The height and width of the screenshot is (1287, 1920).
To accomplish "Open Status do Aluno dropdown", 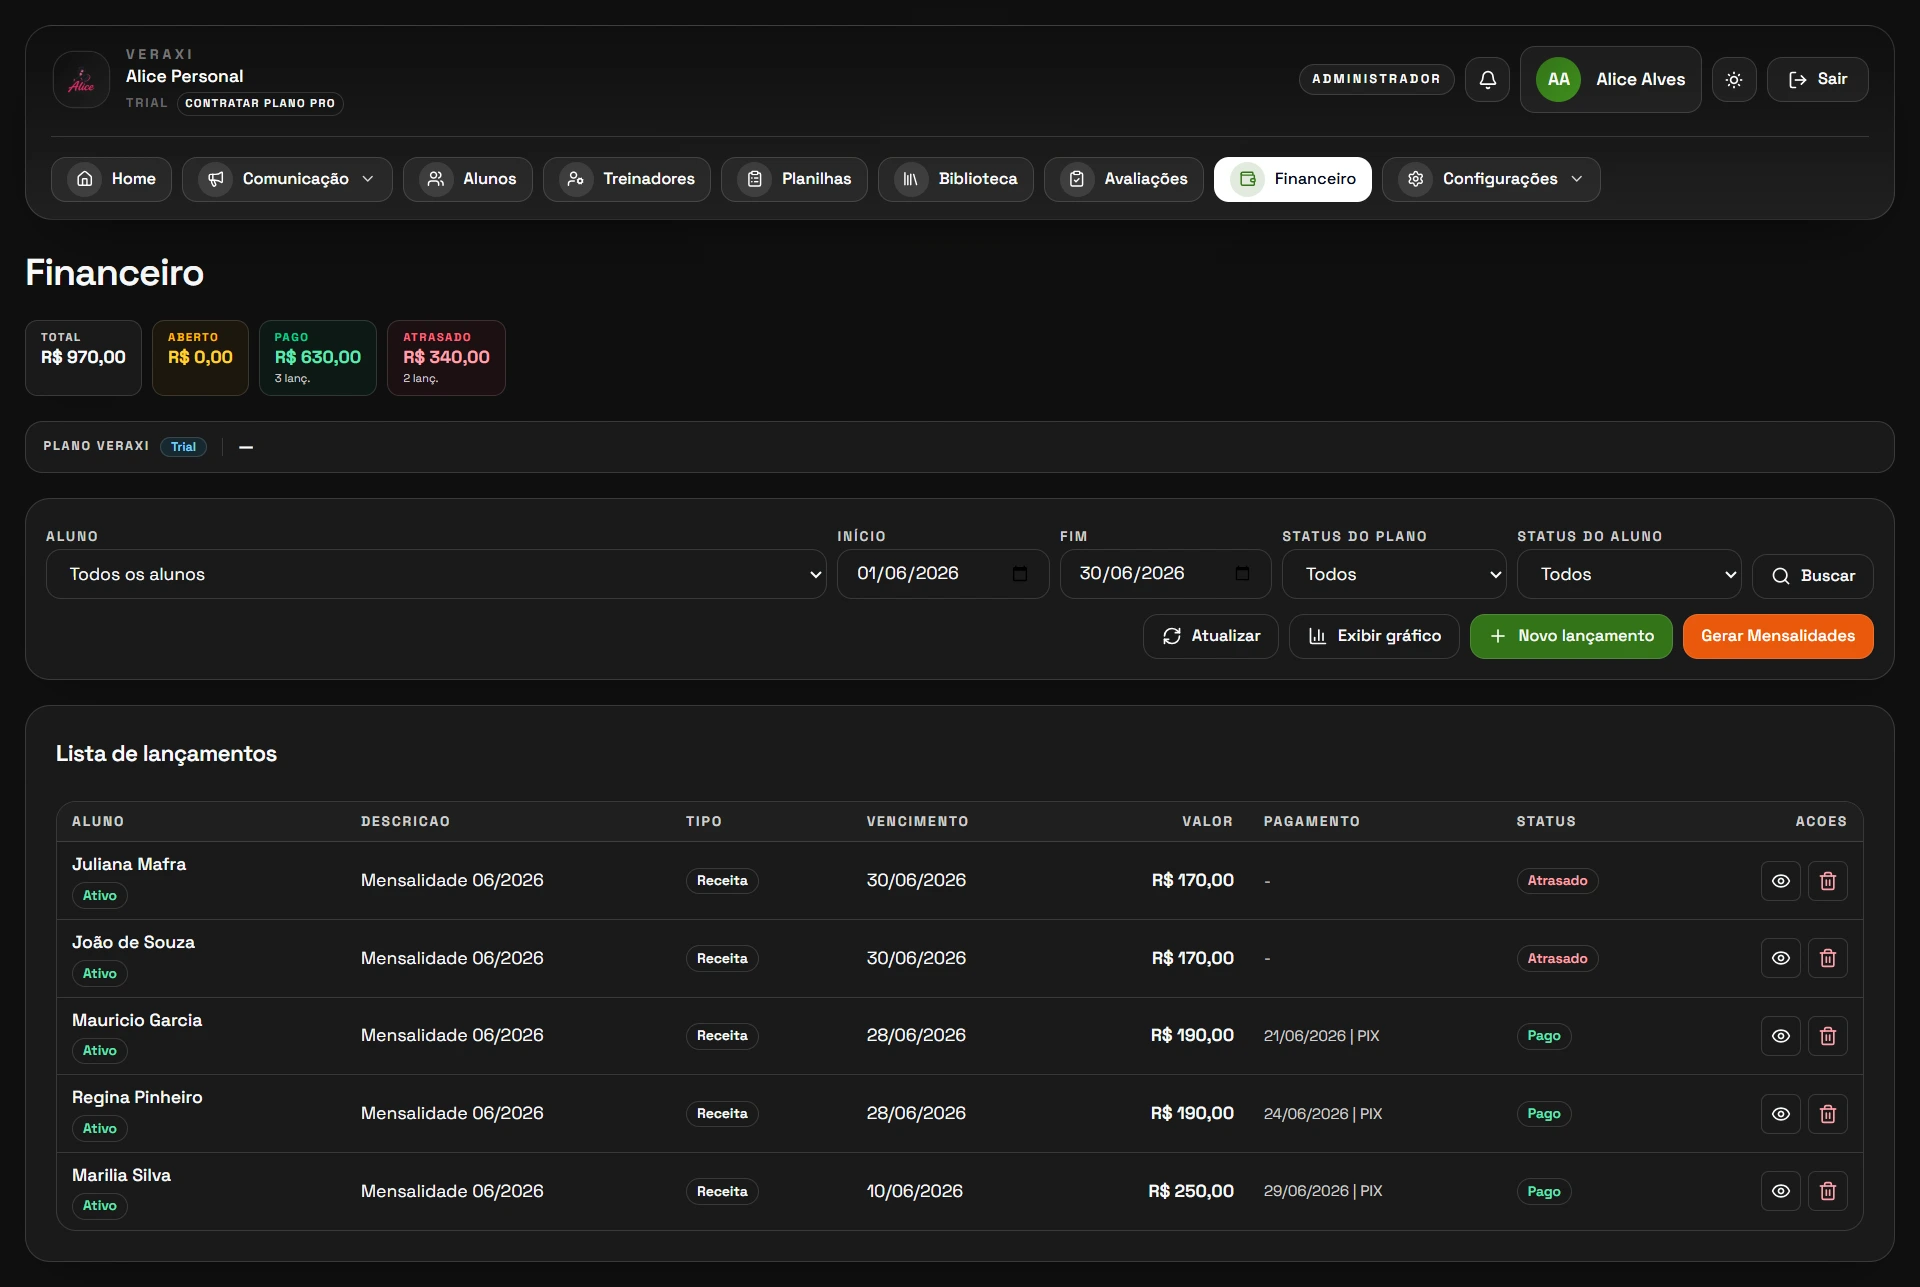I will click(1629, 574).
